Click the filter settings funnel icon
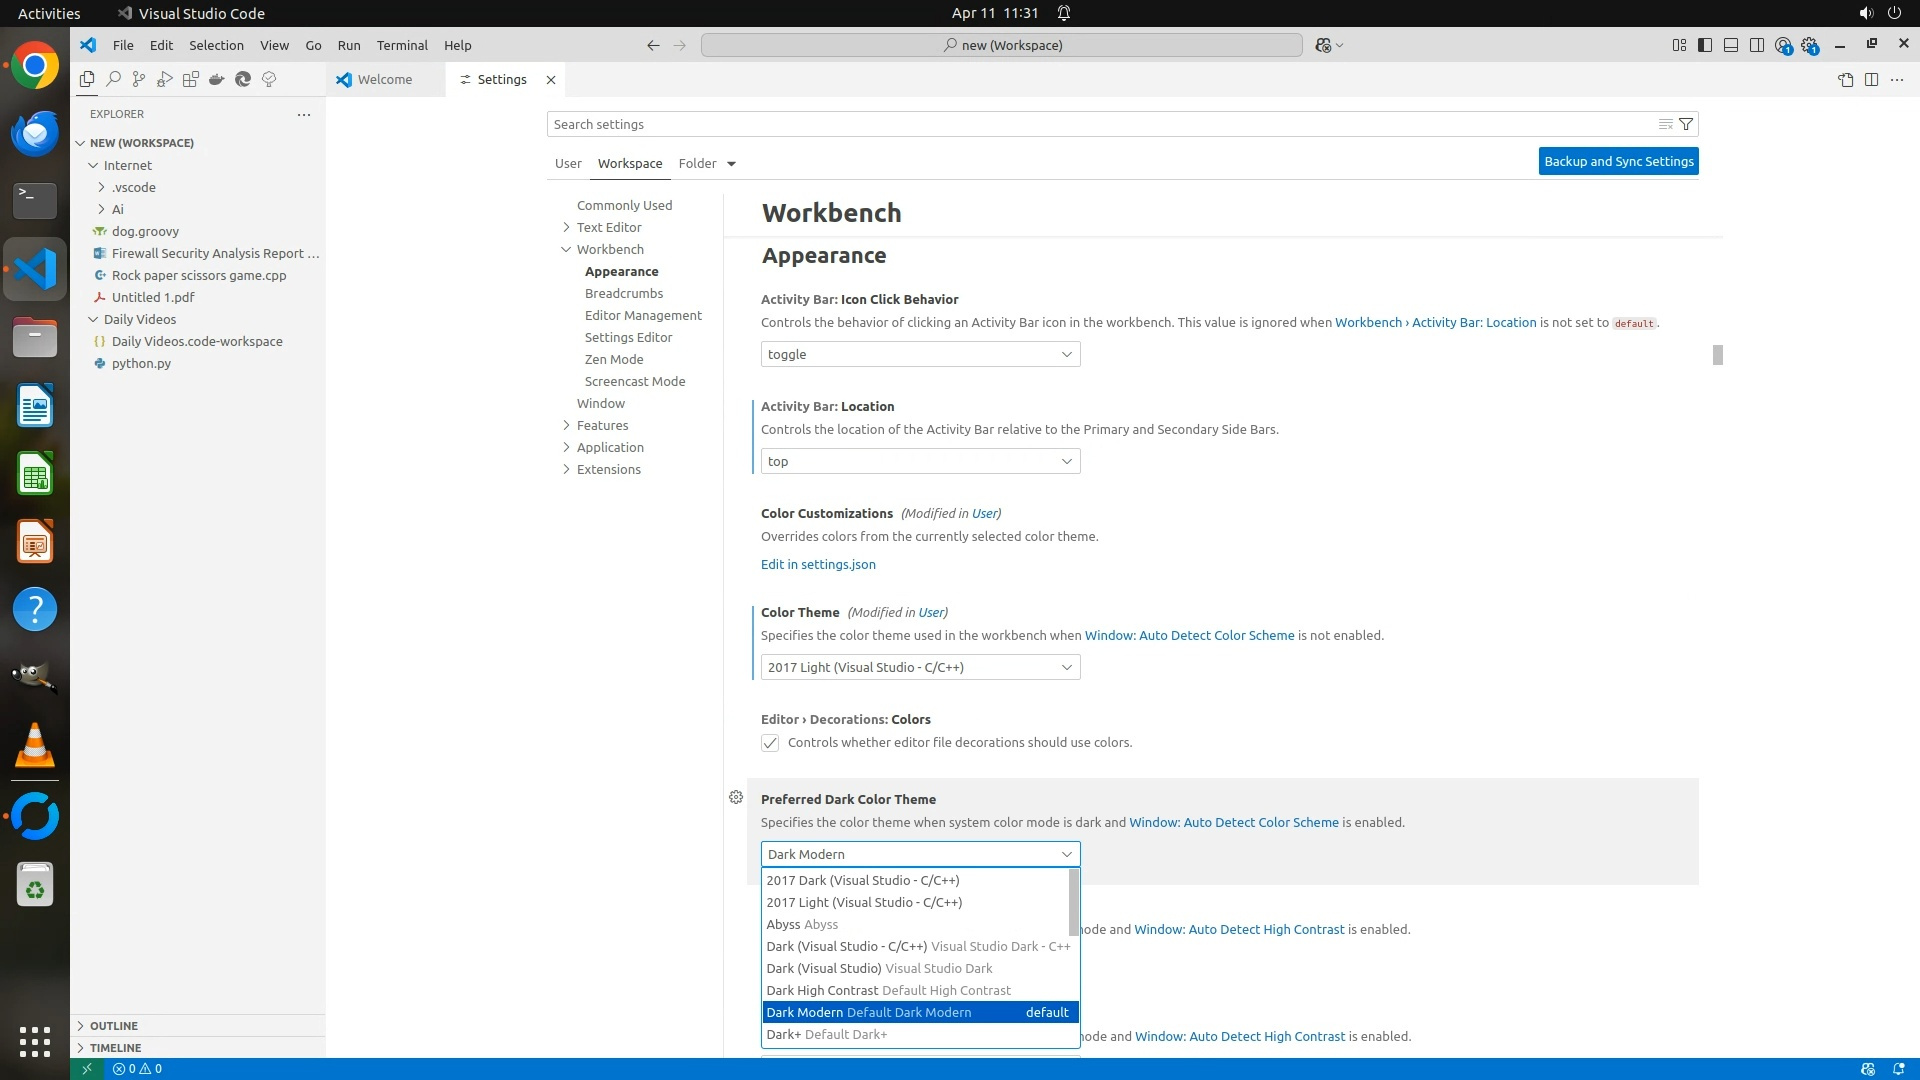The image size is (1920, 1080). point(1686,124)
